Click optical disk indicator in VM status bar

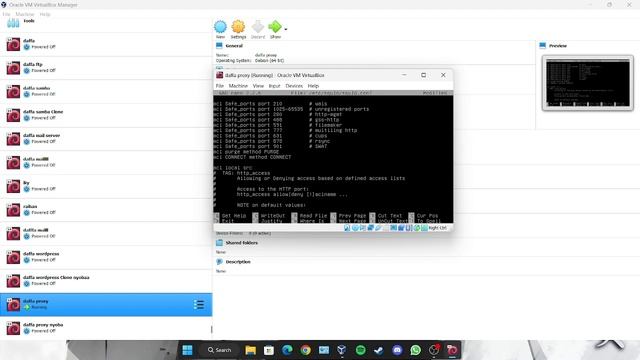[x=355, y=228]
